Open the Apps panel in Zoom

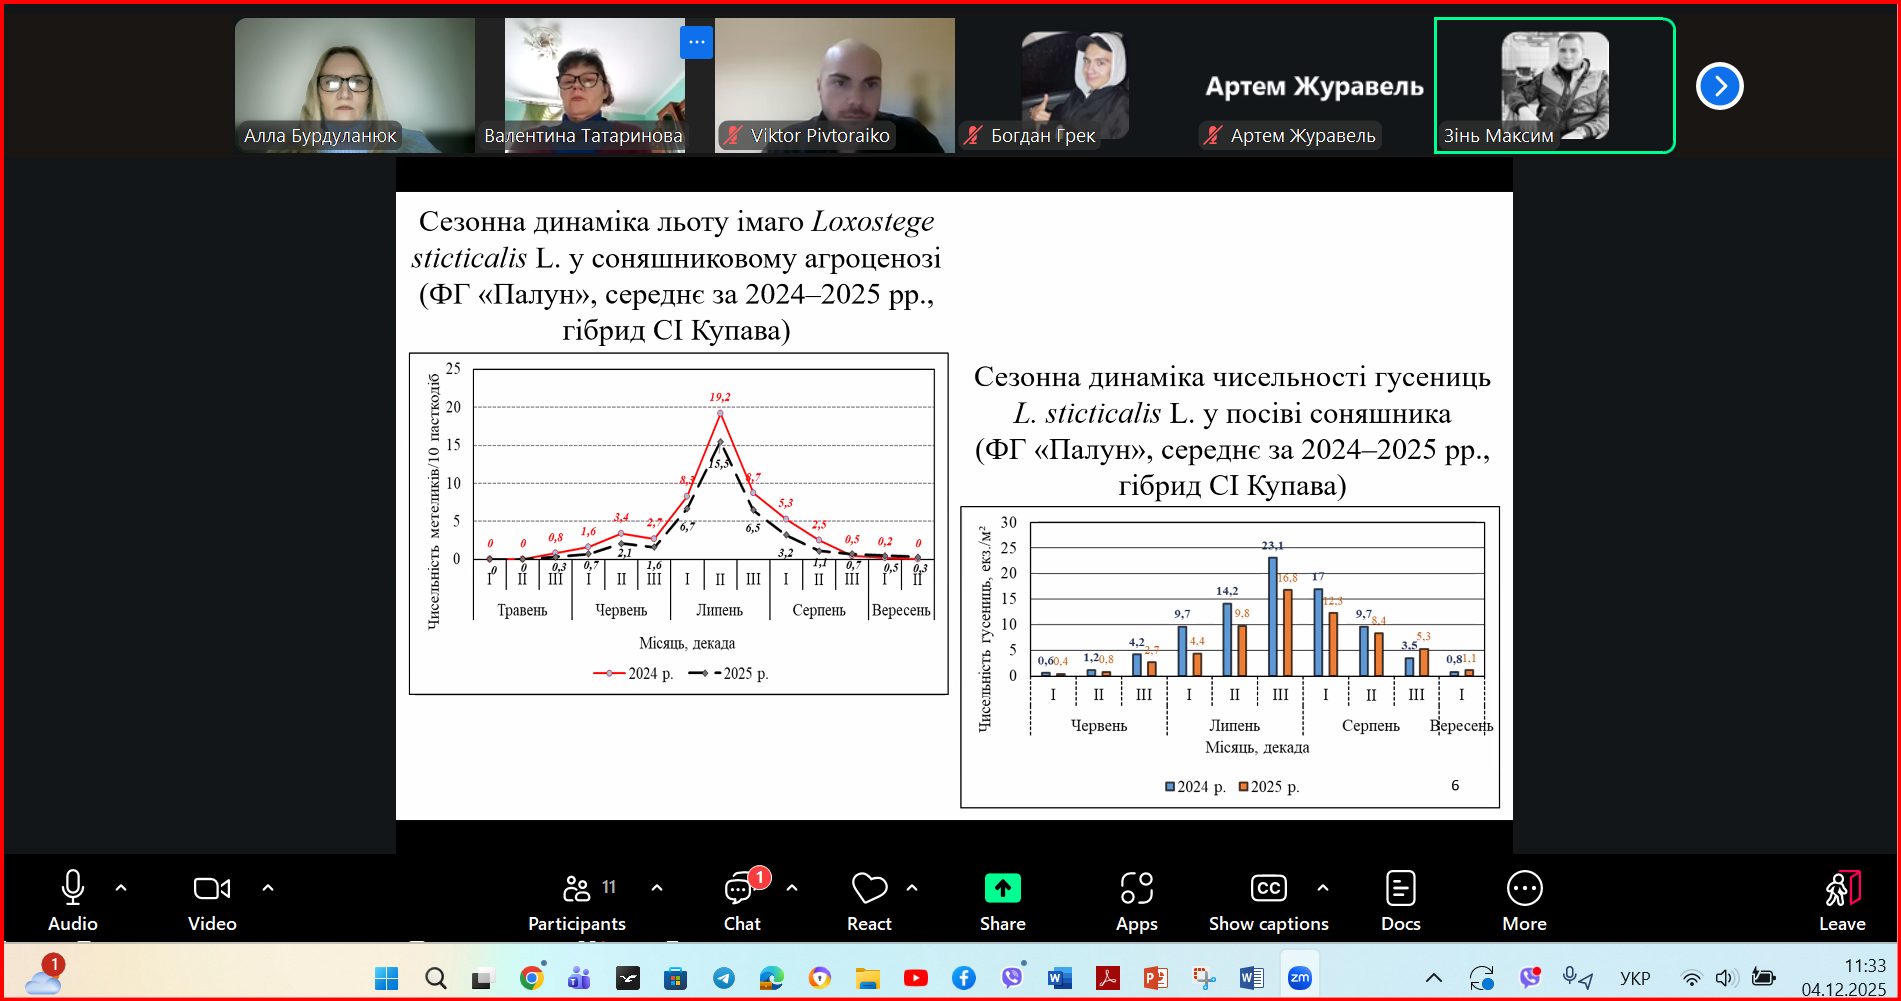[x=1136, y=900]
